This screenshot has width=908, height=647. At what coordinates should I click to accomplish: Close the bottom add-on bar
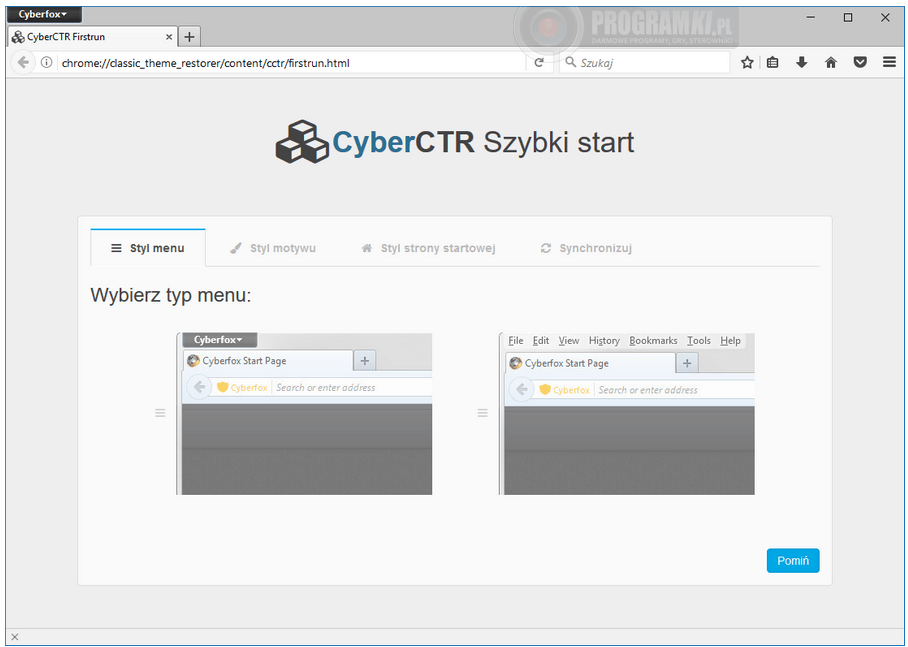coord(14,637)
